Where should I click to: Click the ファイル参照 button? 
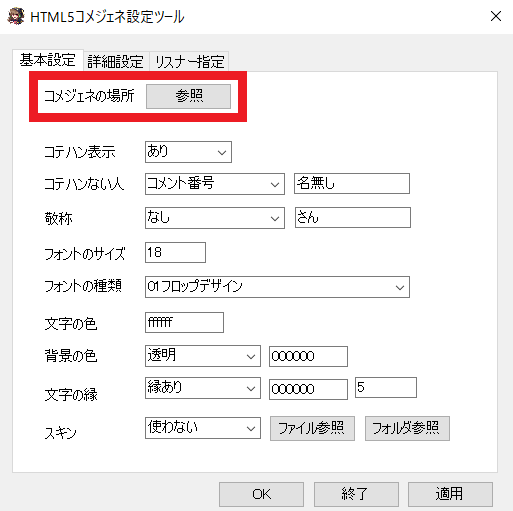[312, 428]
